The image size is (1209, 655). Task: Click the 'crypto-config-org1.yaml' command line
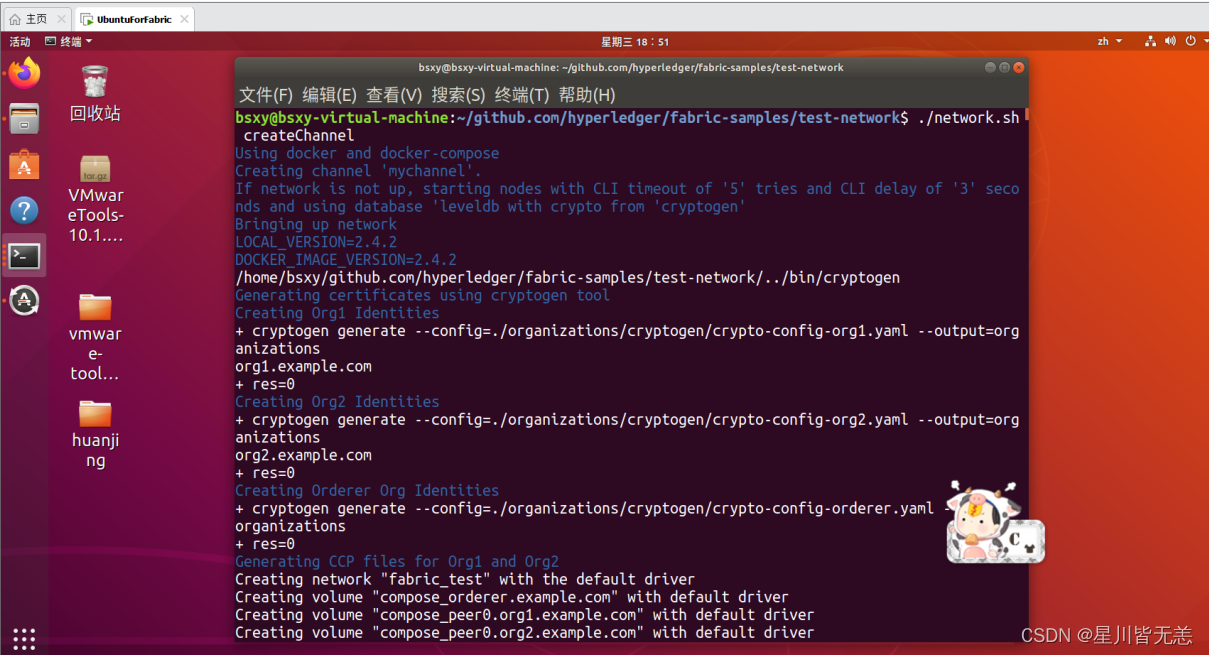click(627, 331)
